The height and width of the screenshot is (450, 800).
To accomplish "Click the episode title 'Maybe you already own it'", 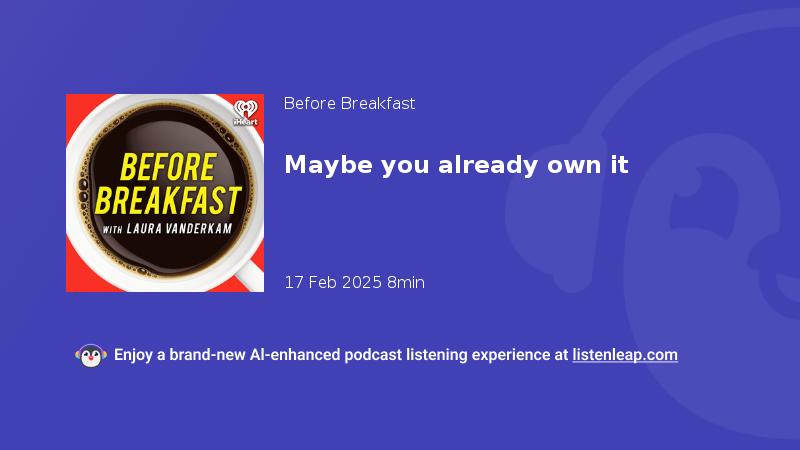I will tap(456, 165).
